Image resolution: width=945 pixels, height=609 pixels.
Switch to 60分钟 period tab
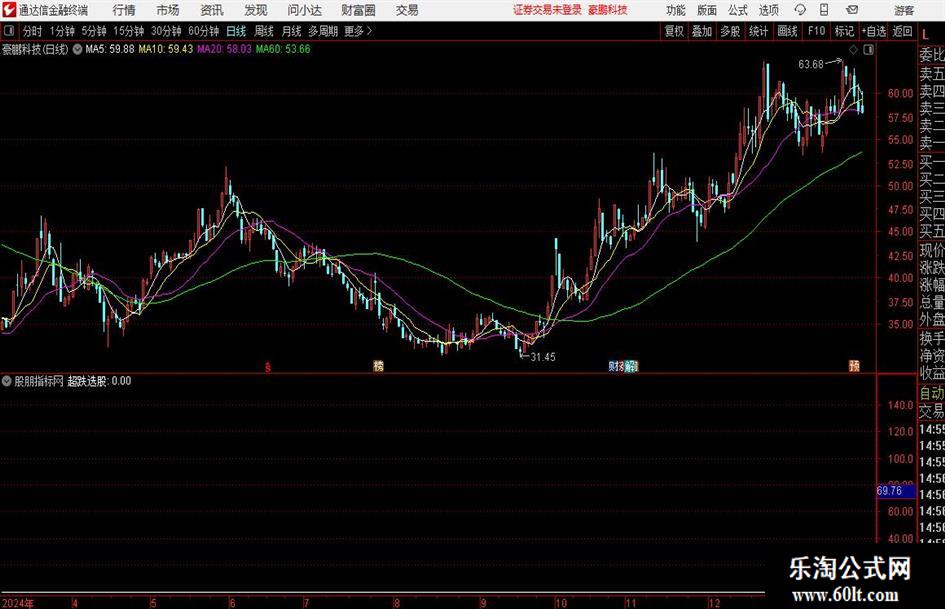coord(204,31)
